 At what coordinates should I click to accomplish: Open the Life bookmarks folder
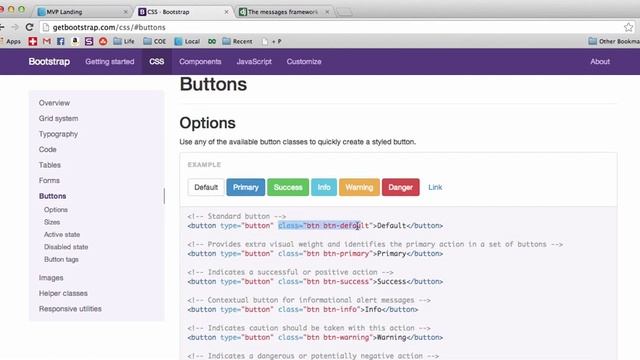(x=124, y=41)
